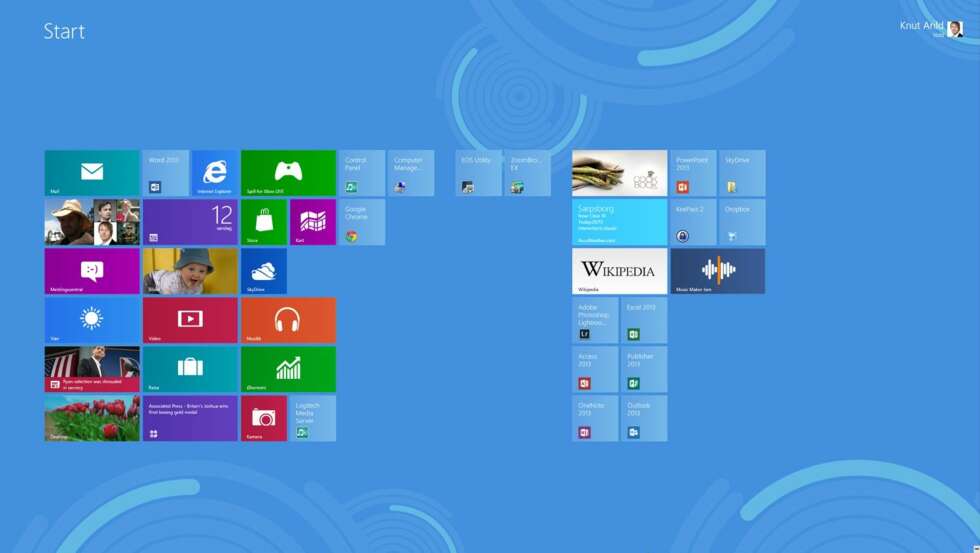Launch the Access 2013 tile
The image size is (980, 553).
595,369
